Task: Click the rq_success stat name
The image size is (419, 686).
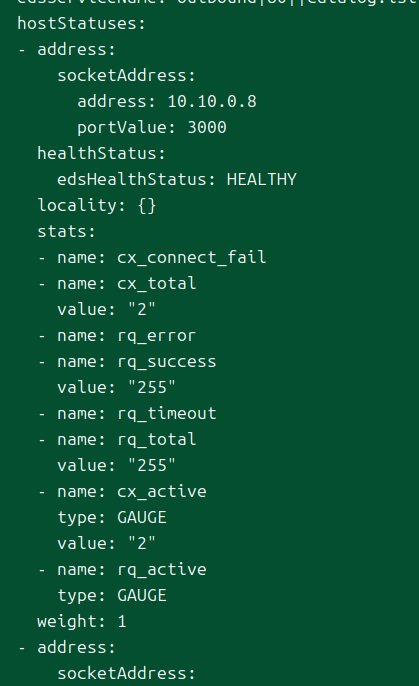Action: [x=167, y=362]
